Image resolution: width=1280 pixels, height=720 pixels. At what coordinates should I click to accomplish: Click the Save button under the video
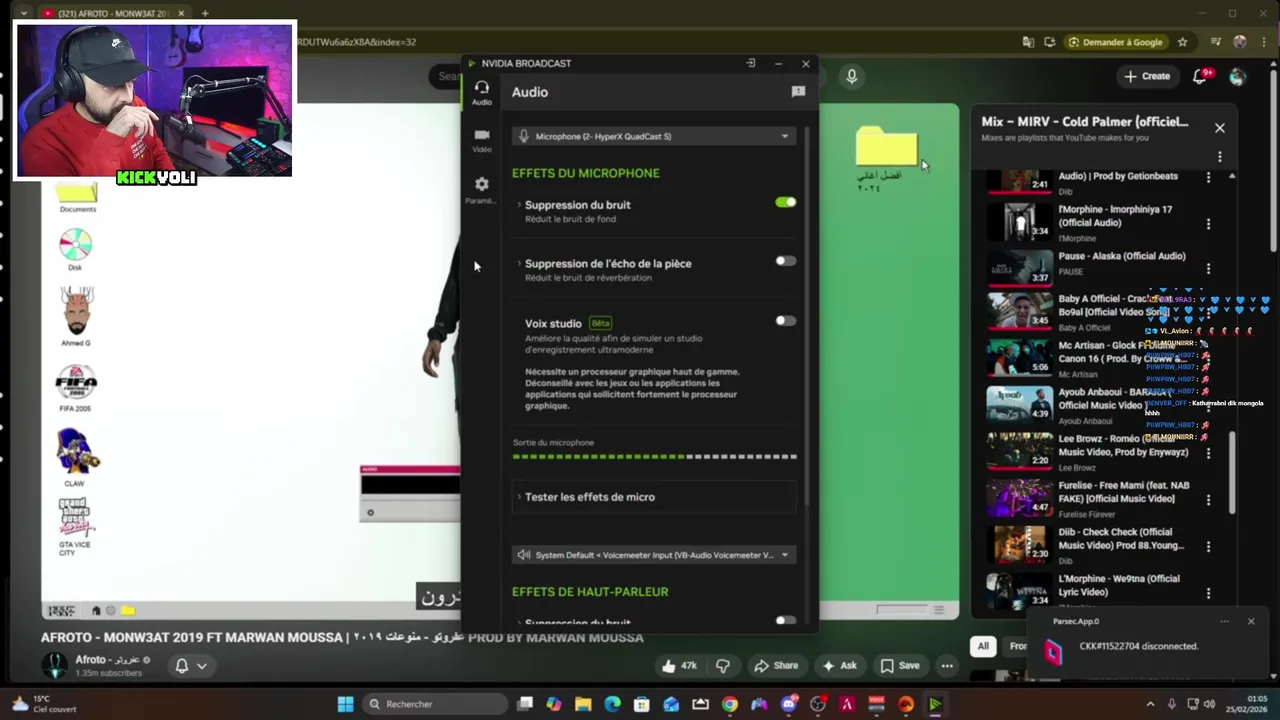click(x=900, y=665)
